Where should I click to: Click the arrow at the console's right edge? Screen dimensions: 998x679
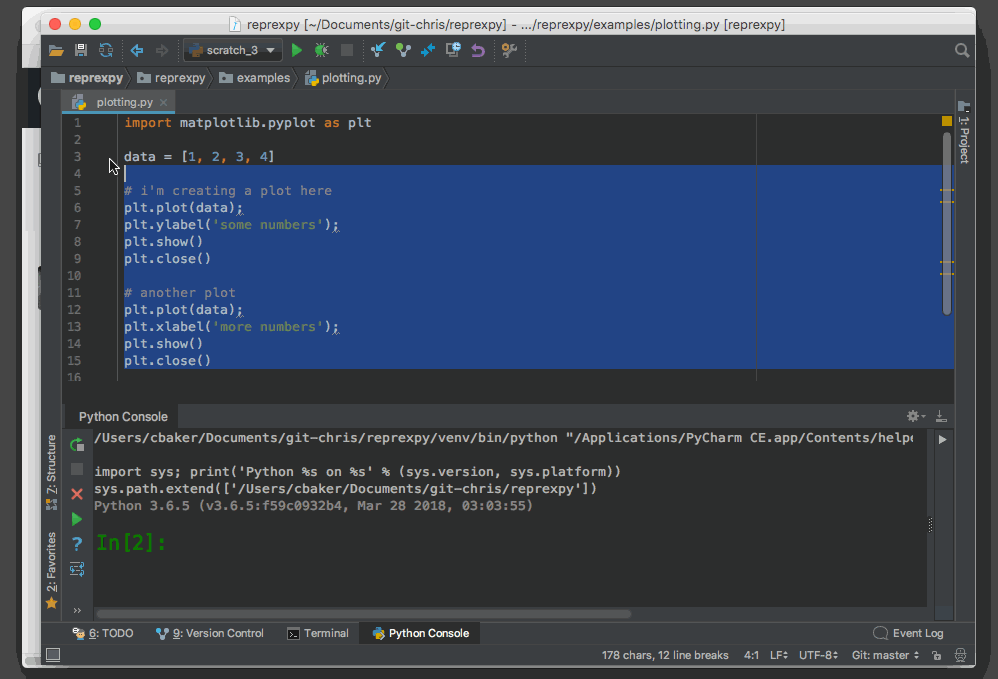point(943,439)
